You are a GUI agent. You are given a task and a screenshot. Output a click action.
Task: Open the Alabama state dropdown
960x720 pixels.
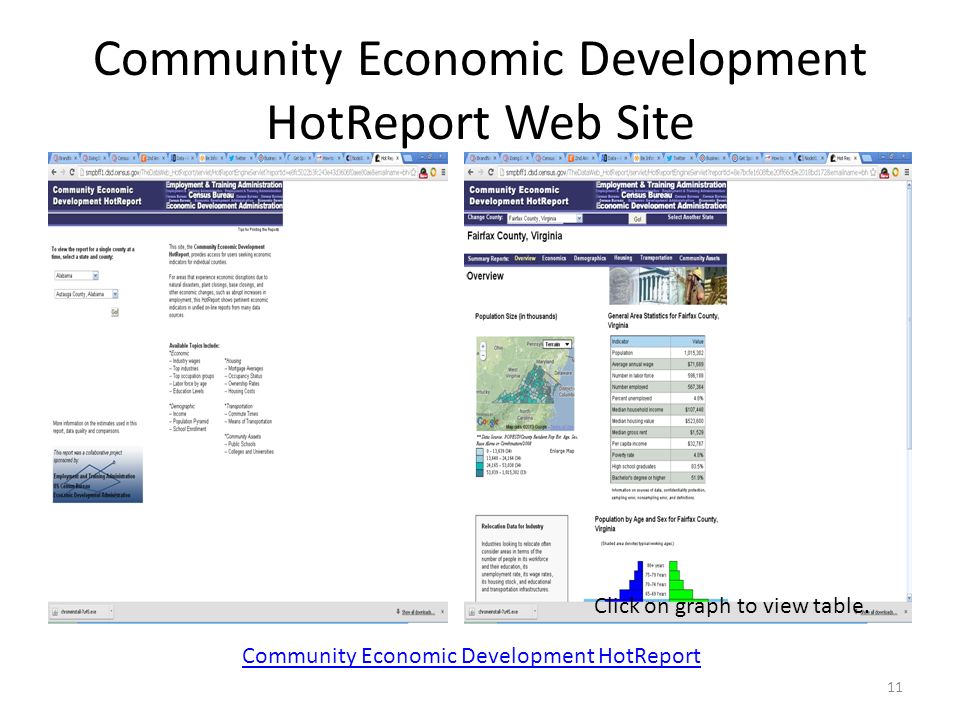click(x=77, y=276)
